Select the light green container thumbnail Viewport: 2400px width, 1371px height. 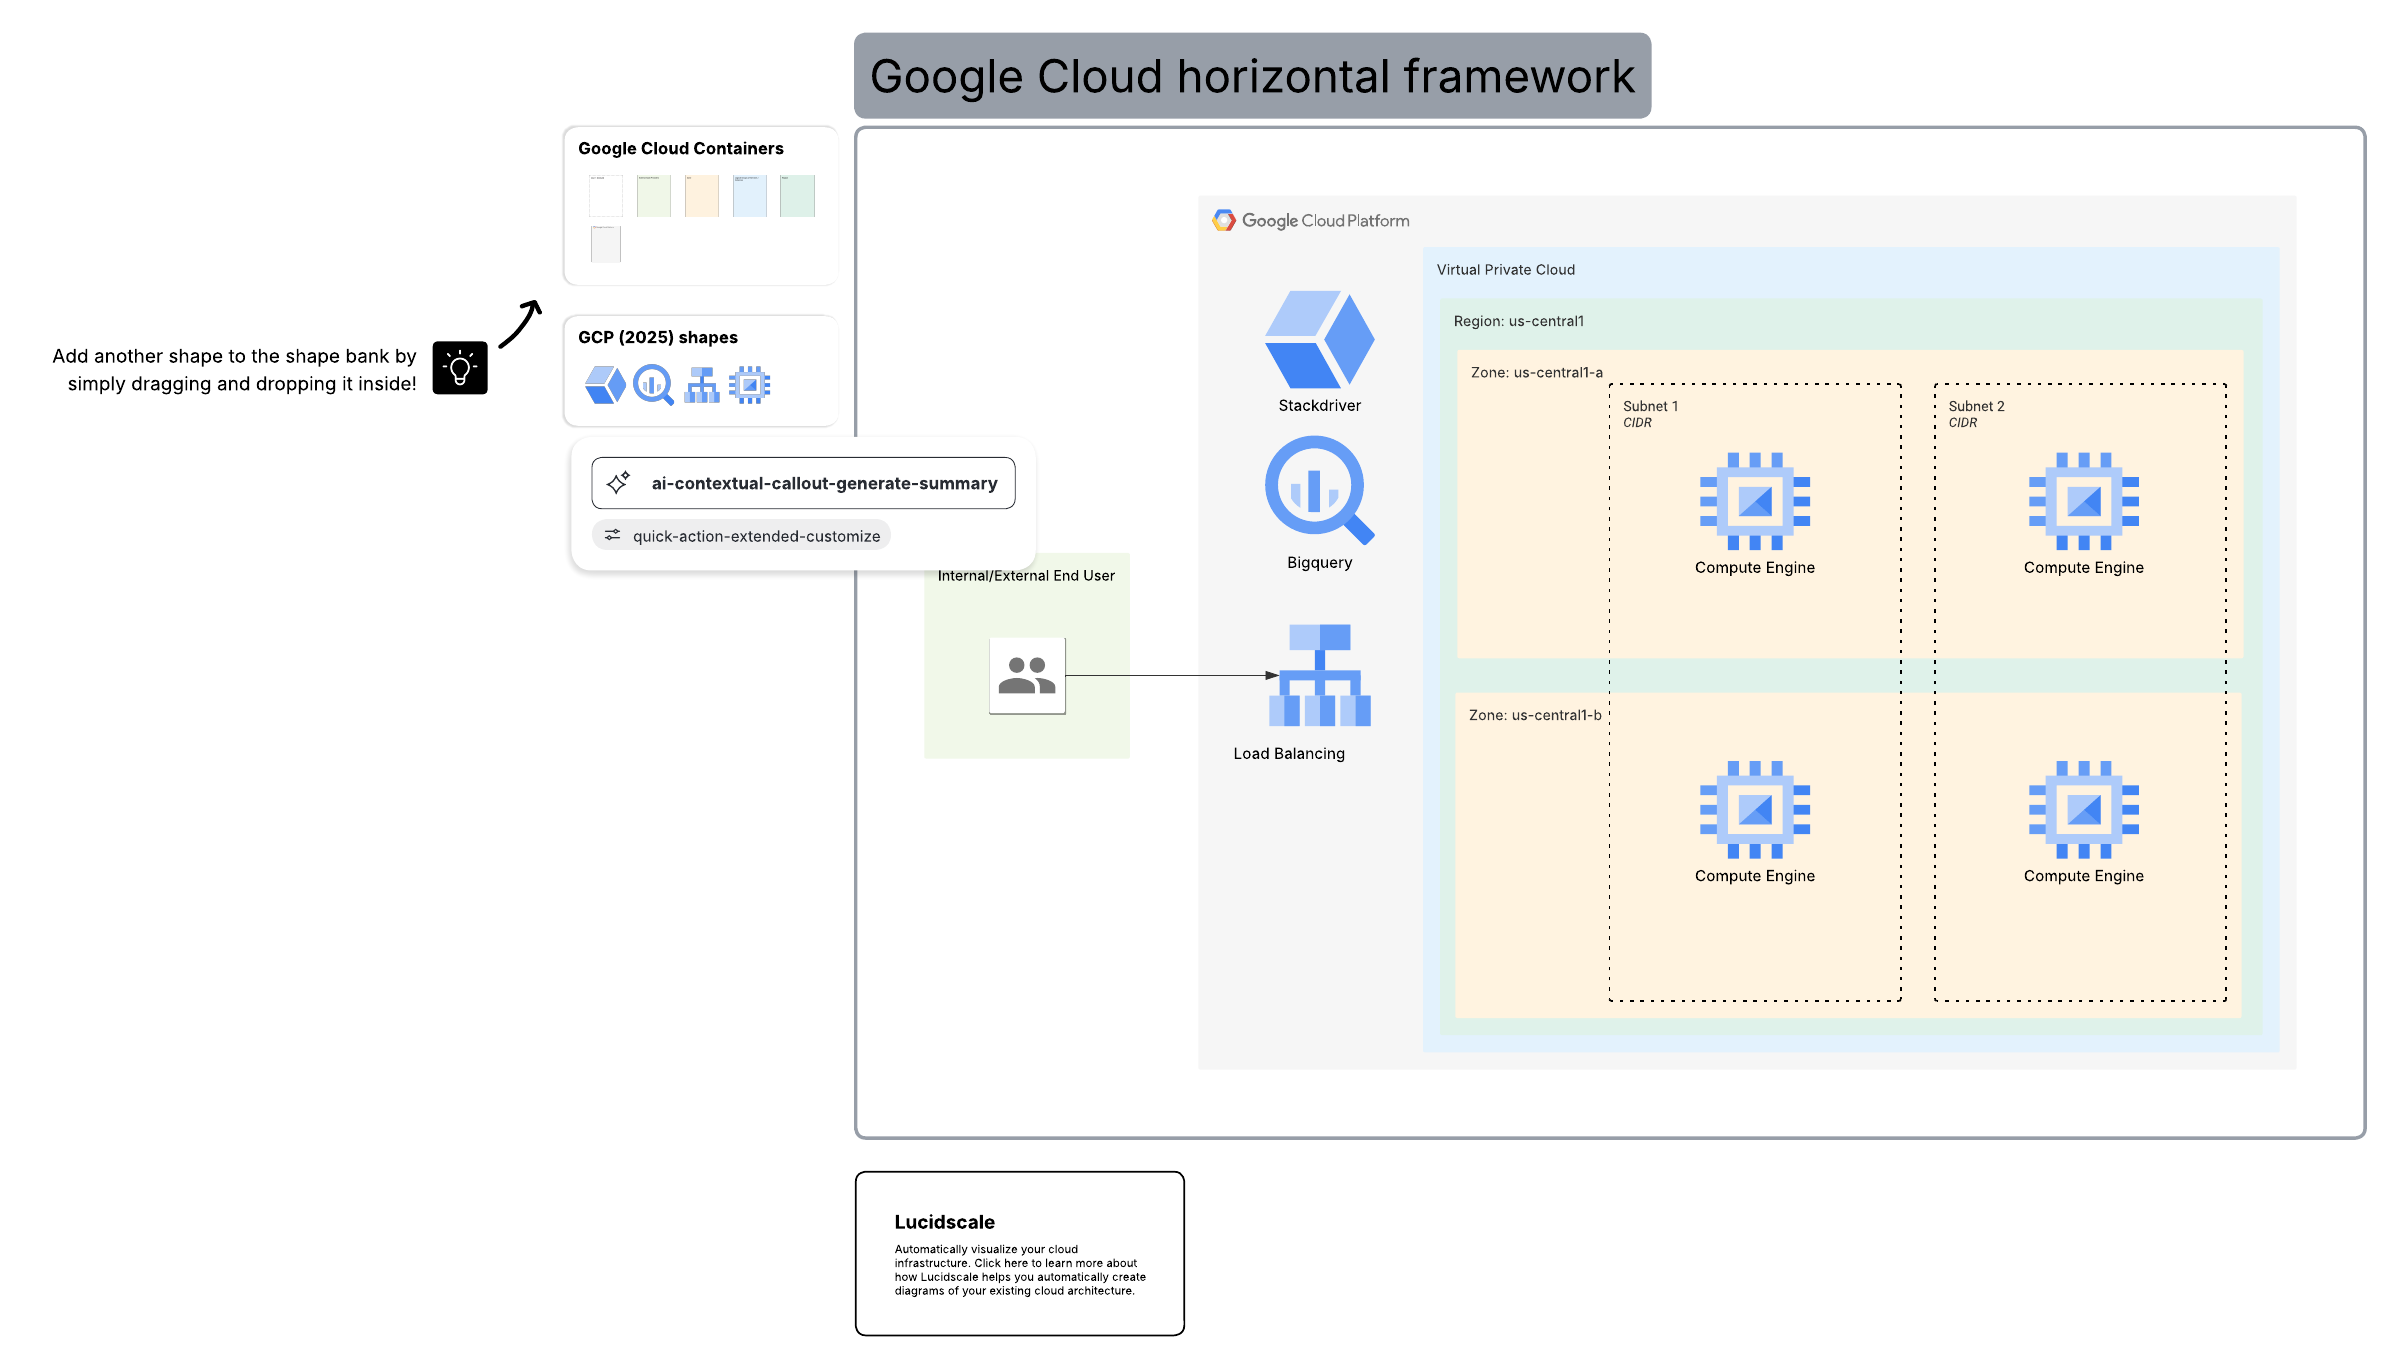point(653,196)
